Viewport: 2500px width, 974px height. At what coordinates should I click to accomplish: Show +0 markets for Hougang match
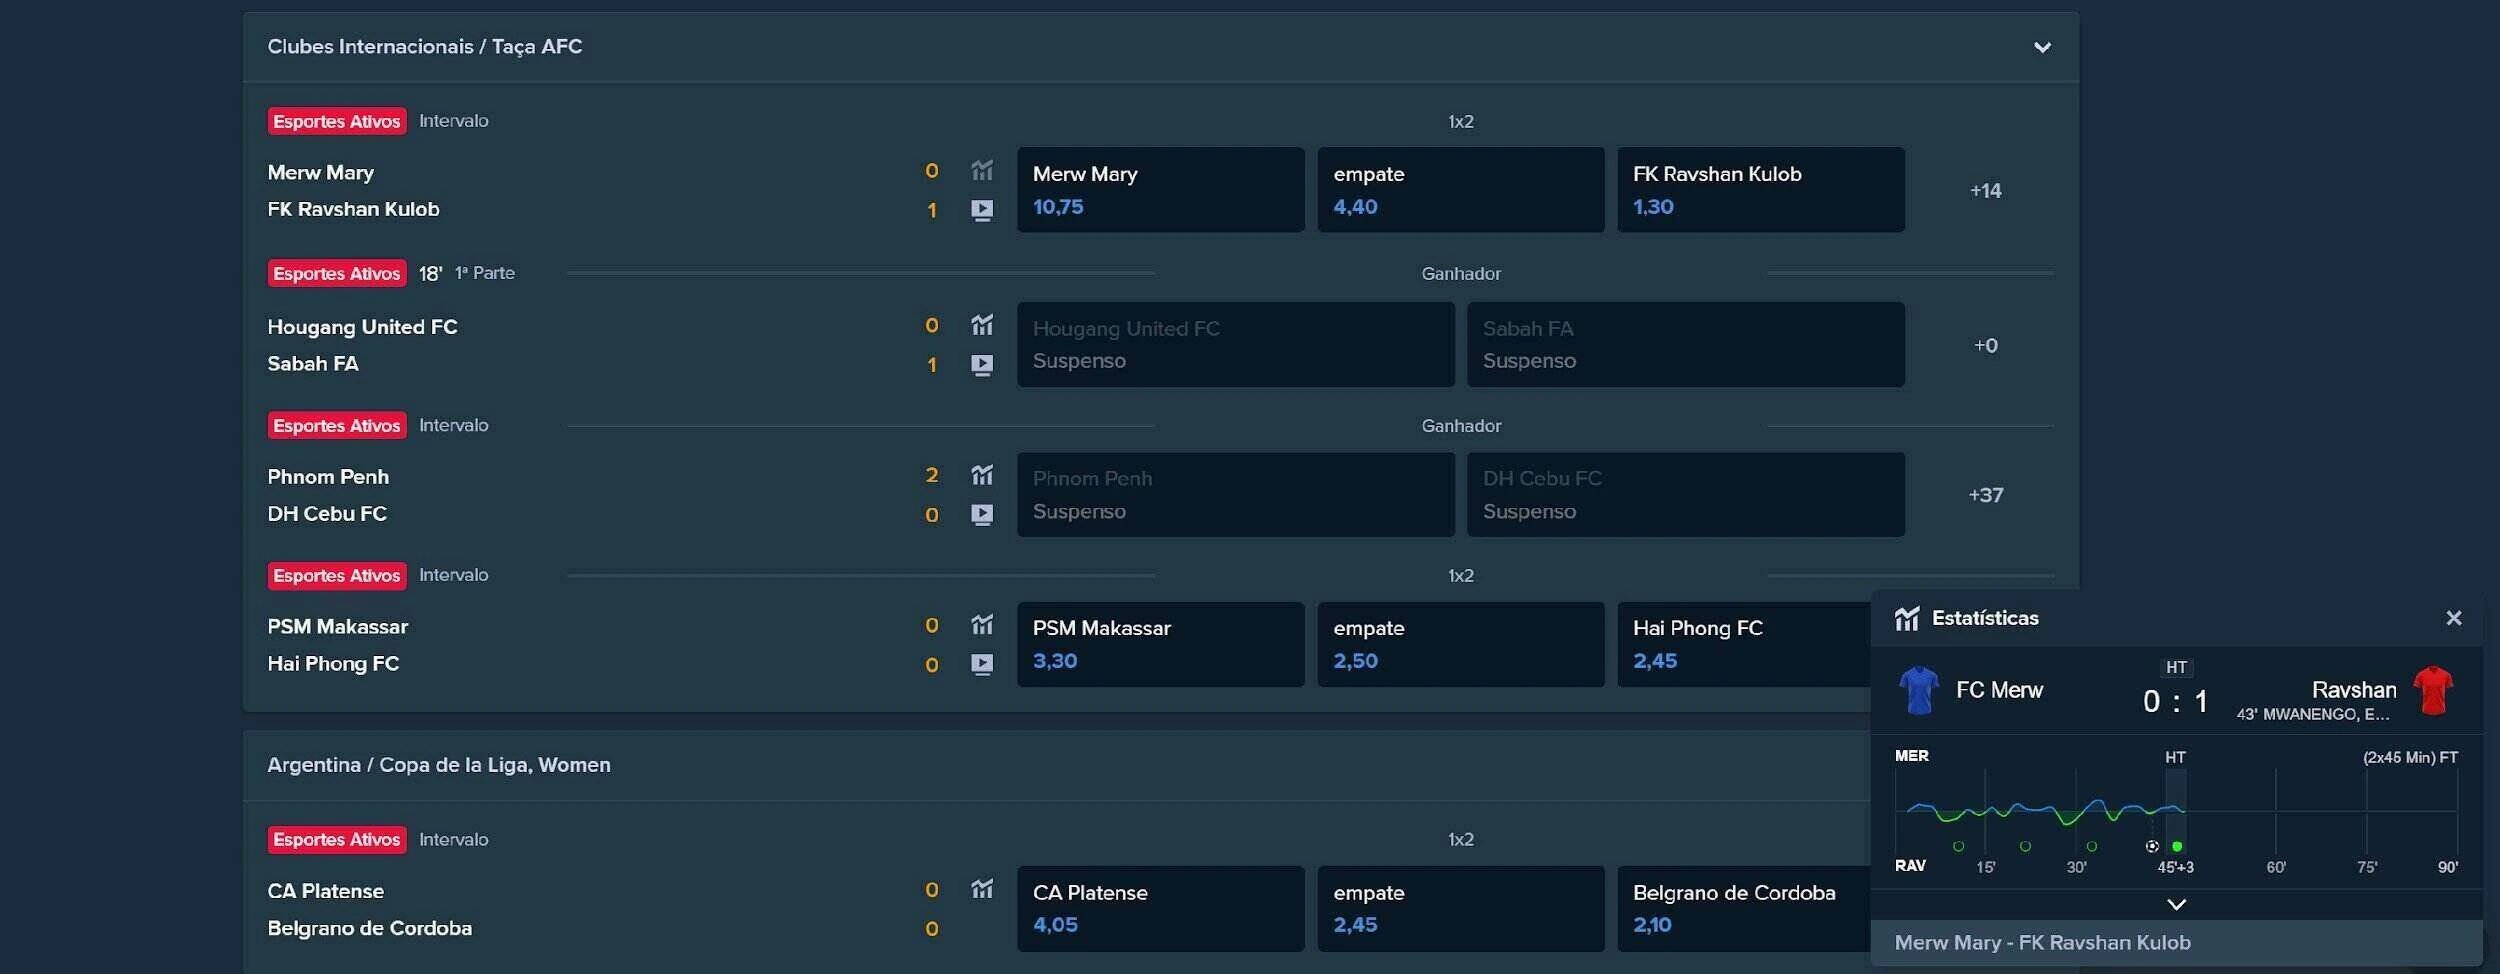tap(1986, 345)
